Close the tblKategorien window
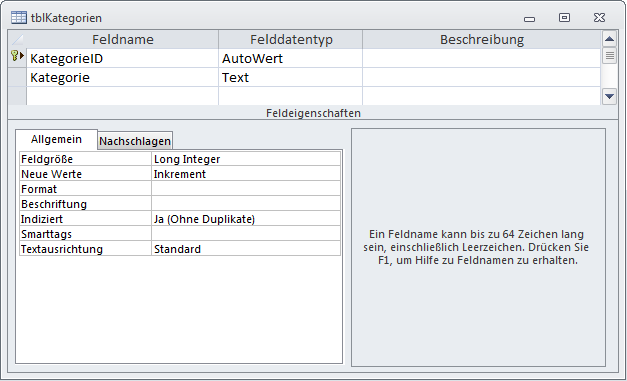Viewport: 627px width, 381px height. tap(599, 17)
